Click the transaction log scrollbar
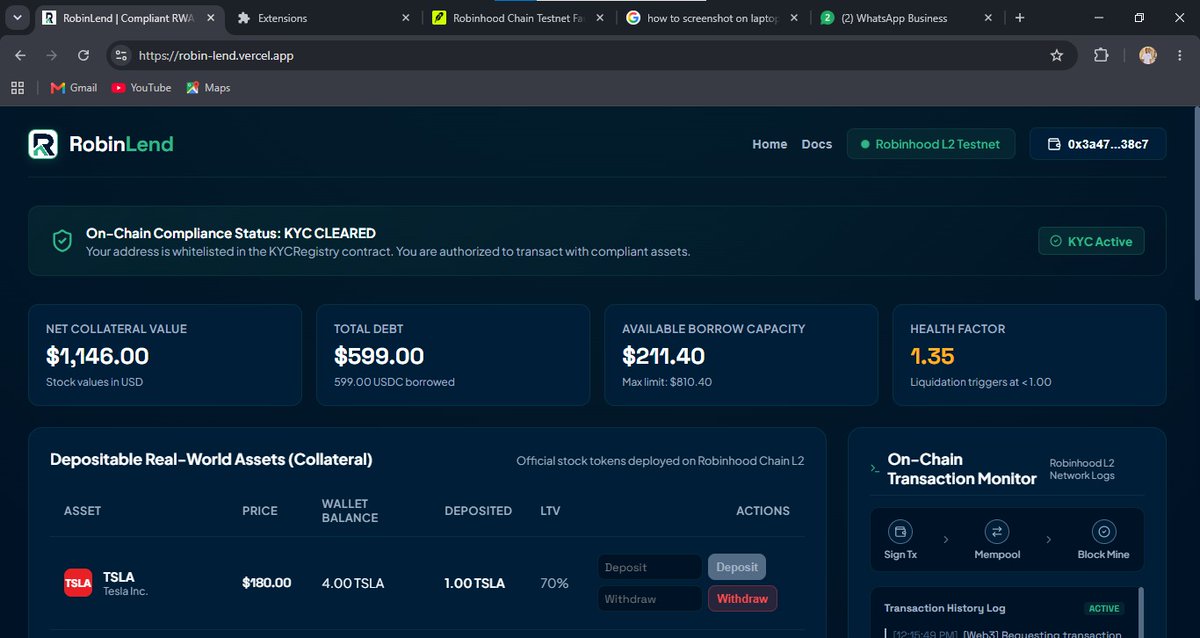1200x638 pixels. coord(1139,610)
